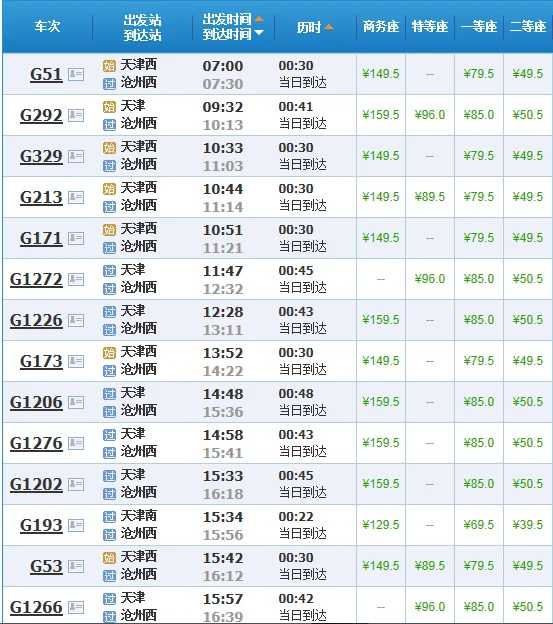This screenshot has height=624, width=553.
Task: Open the ID card icon beside G1206
Action: click(x=76, y=402)
